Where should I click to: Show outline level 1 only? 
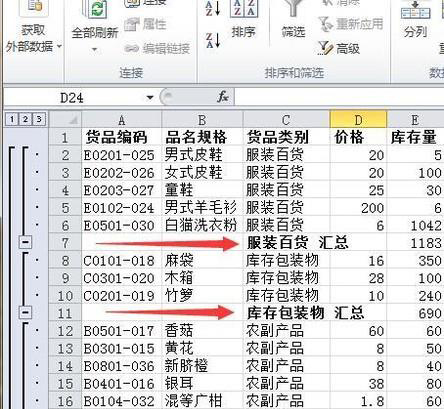point(12,119)
